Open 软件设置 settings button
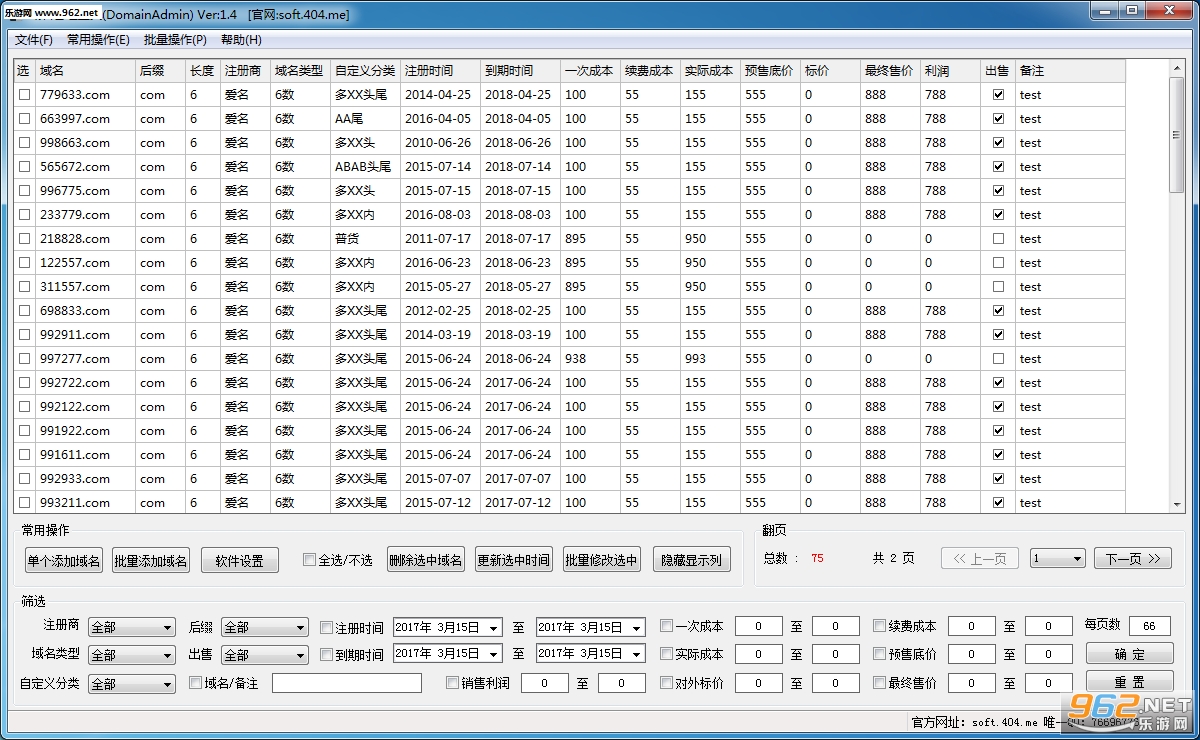This screenshot has width=1200, height=740. tap(239, 560)
